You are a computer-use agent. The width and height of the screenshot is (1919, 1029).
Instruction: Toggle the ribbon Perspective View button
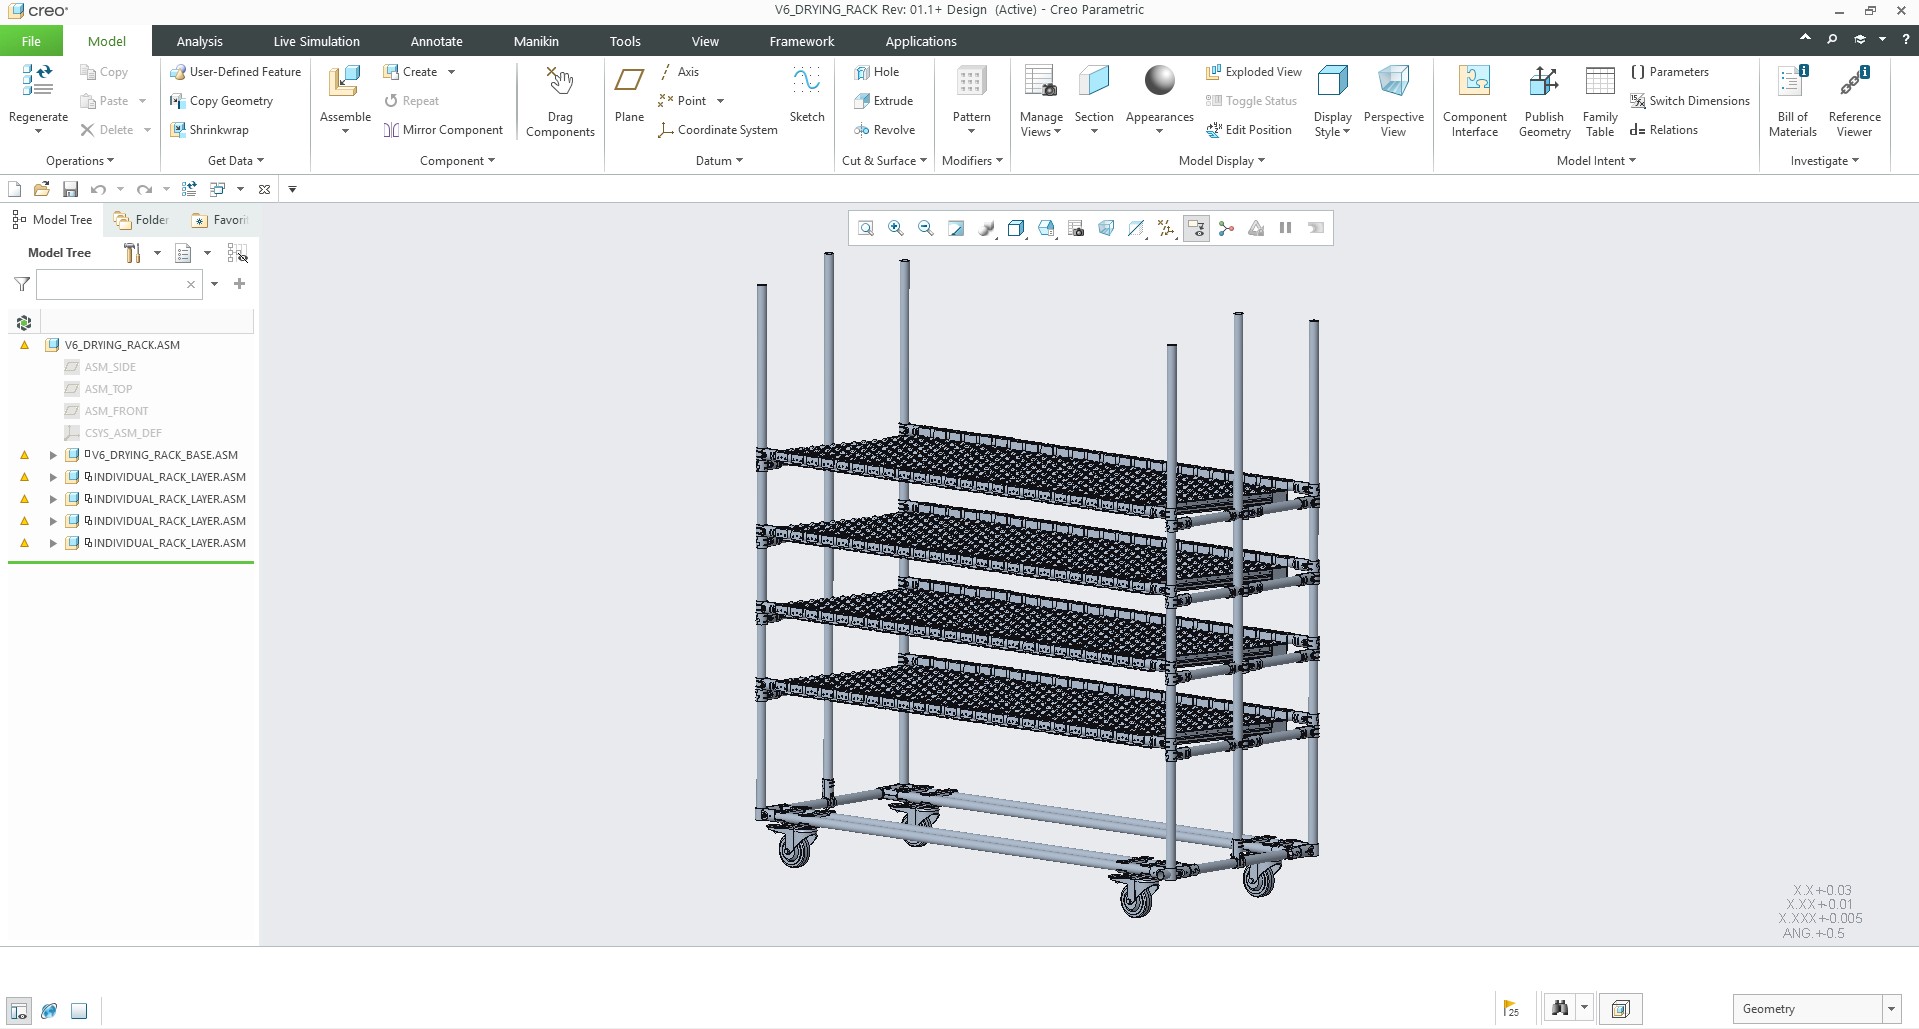click(x=1393, y=101)
